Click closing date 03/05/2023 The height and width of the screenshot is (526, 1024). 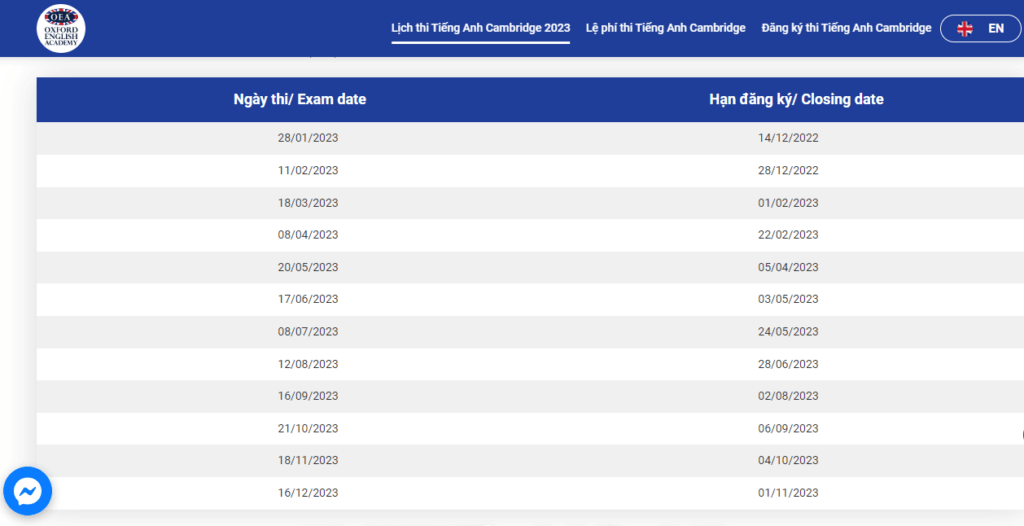coord(788,299)
